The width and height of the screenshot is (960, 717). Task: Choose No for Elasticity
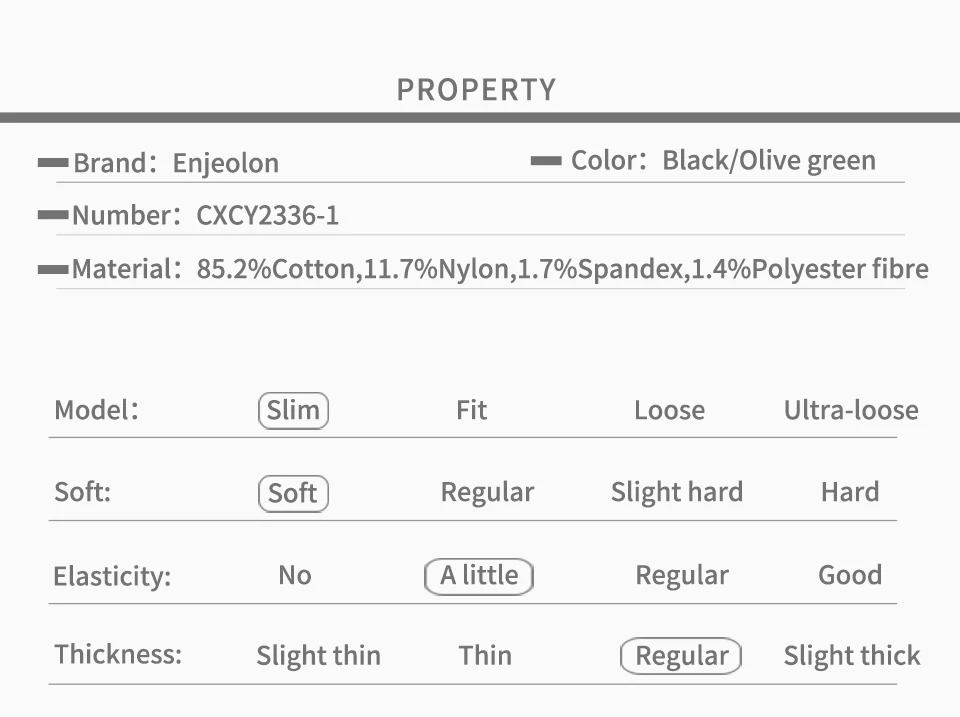295,576
